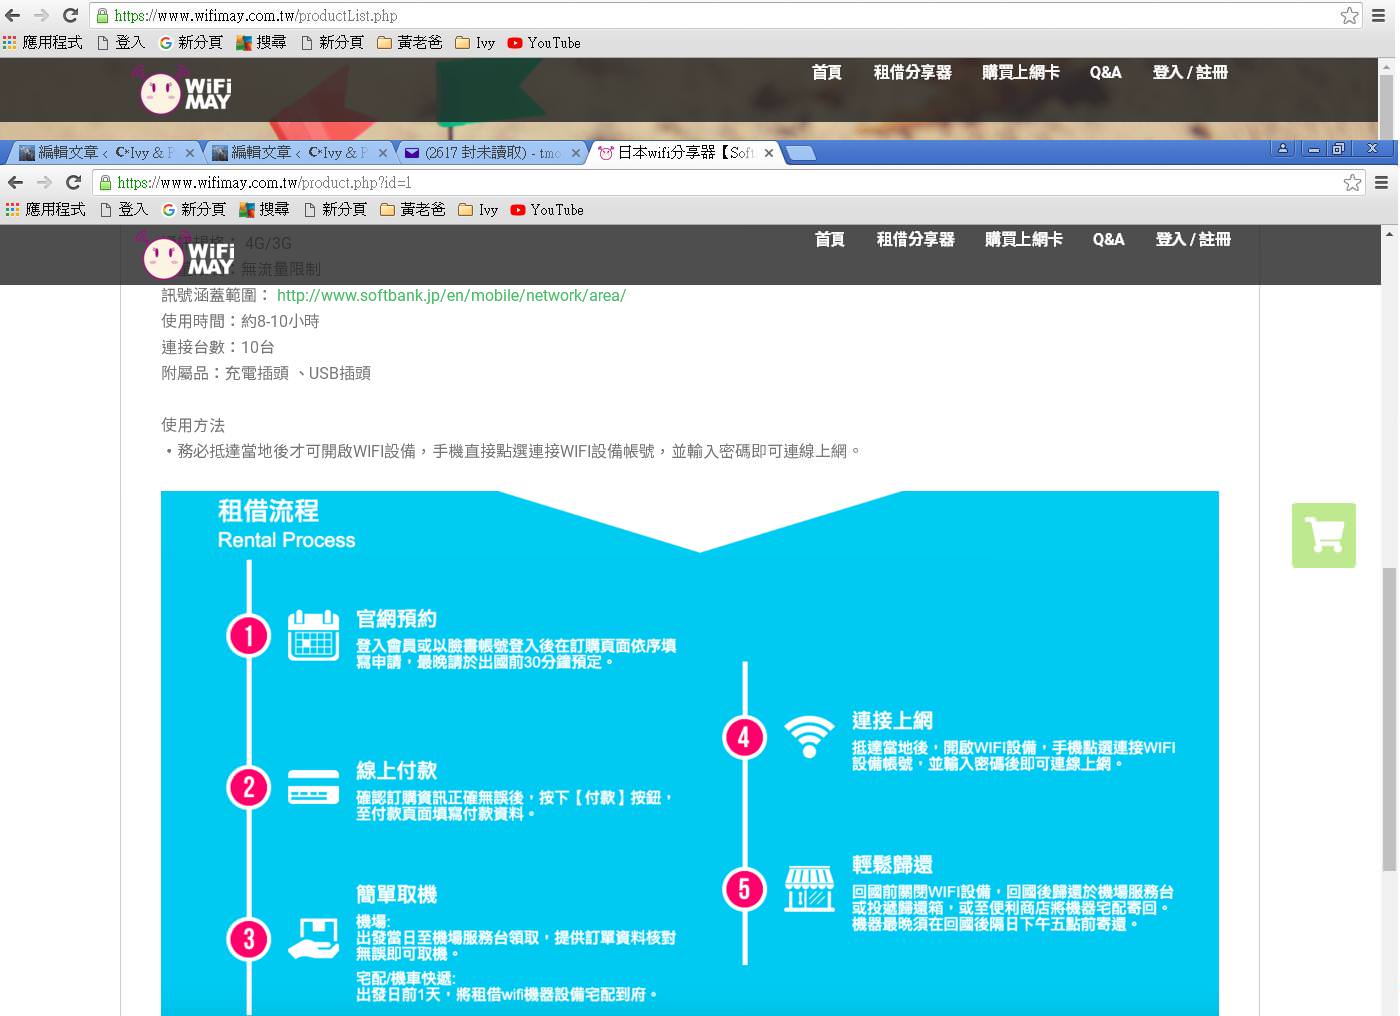Open 登入 / 註冊 in rear window
The image size is (1400, 1016).
tap(1190, 72)
